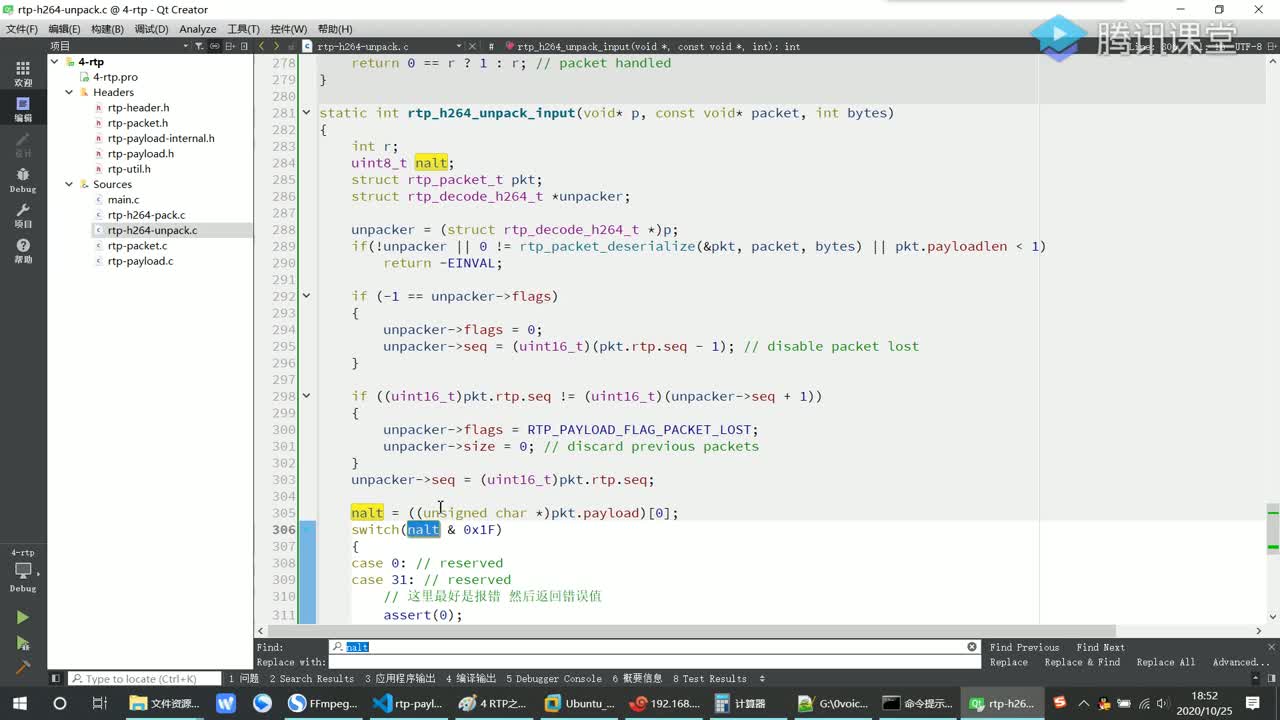Open the 控件(W) menu

289,29
